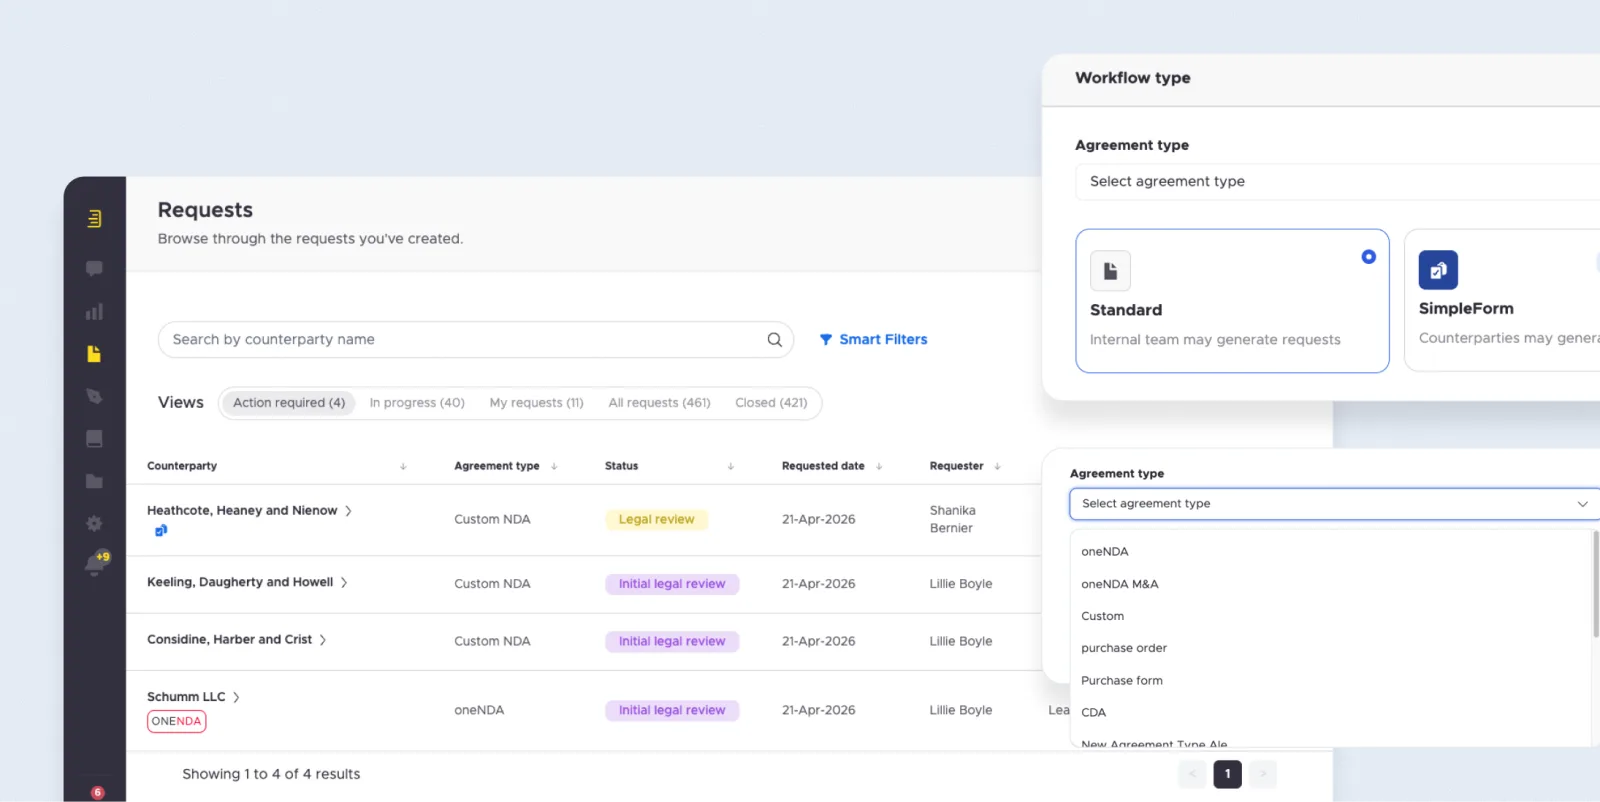Image resolution: width=1600 pixels, height=802 pixels.
Task: Click the agreement type dropdown list scrollbar
Action: [1595, 584]
